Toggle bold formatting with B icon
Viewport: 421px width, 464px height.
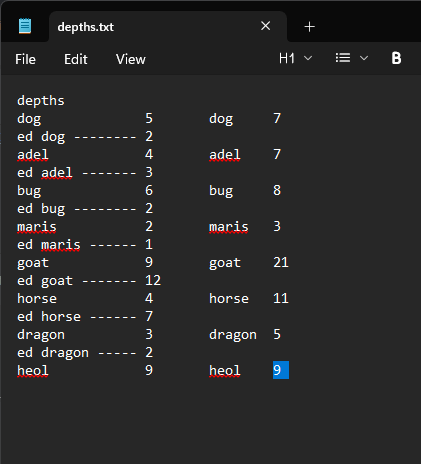(x=396, y=58)
